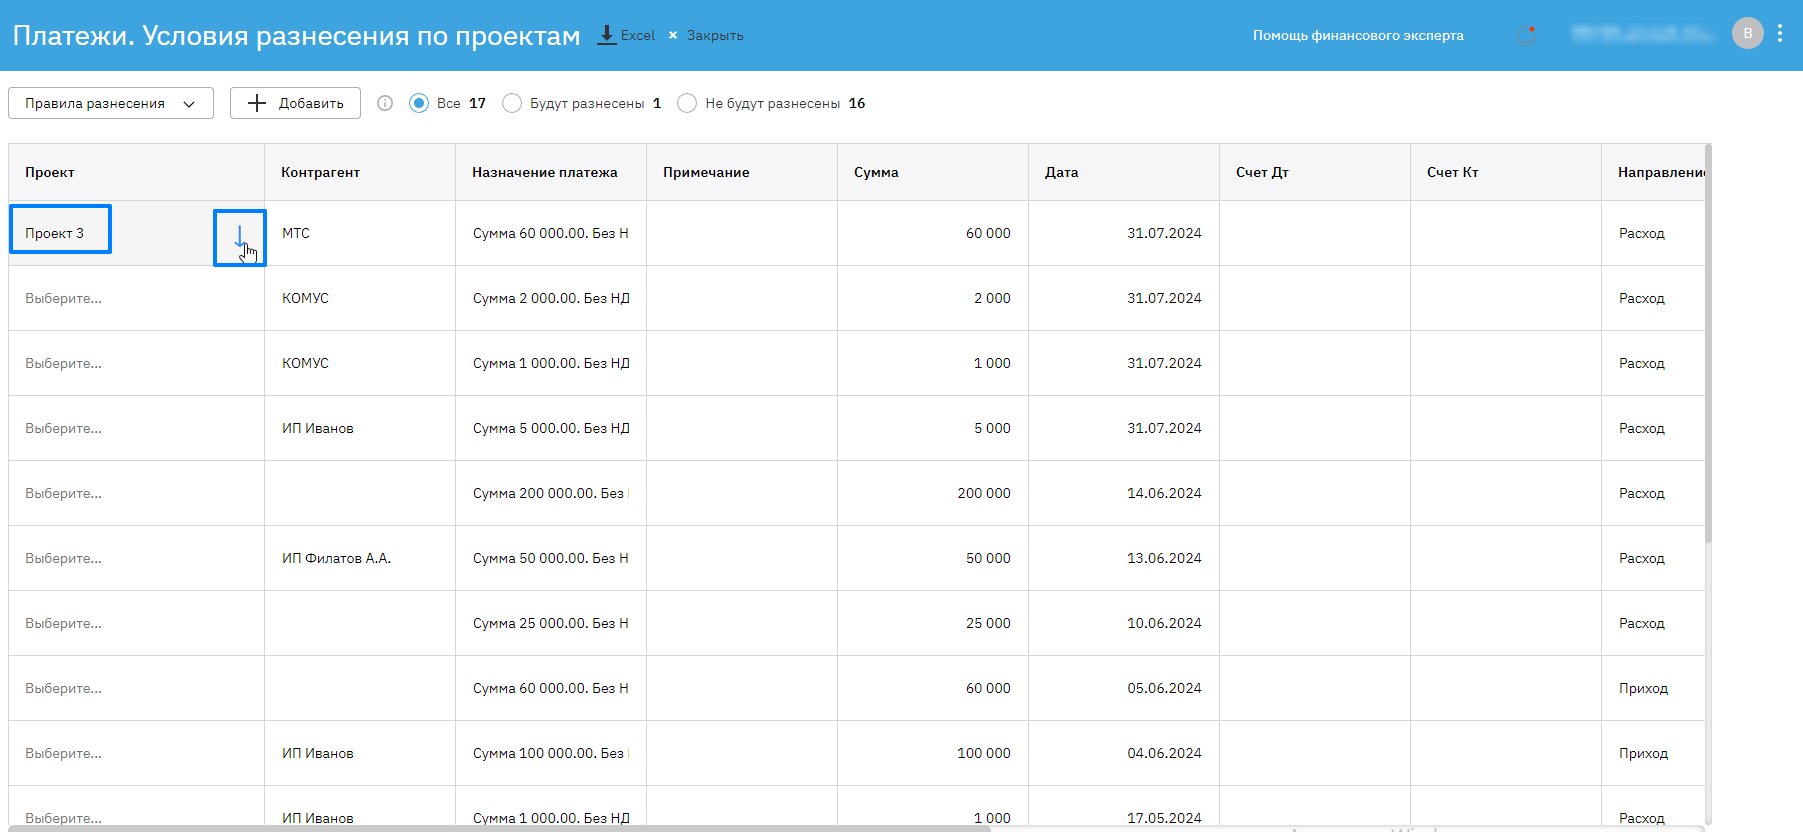Select the Не будут разнесены radio filter

(687, 103)
